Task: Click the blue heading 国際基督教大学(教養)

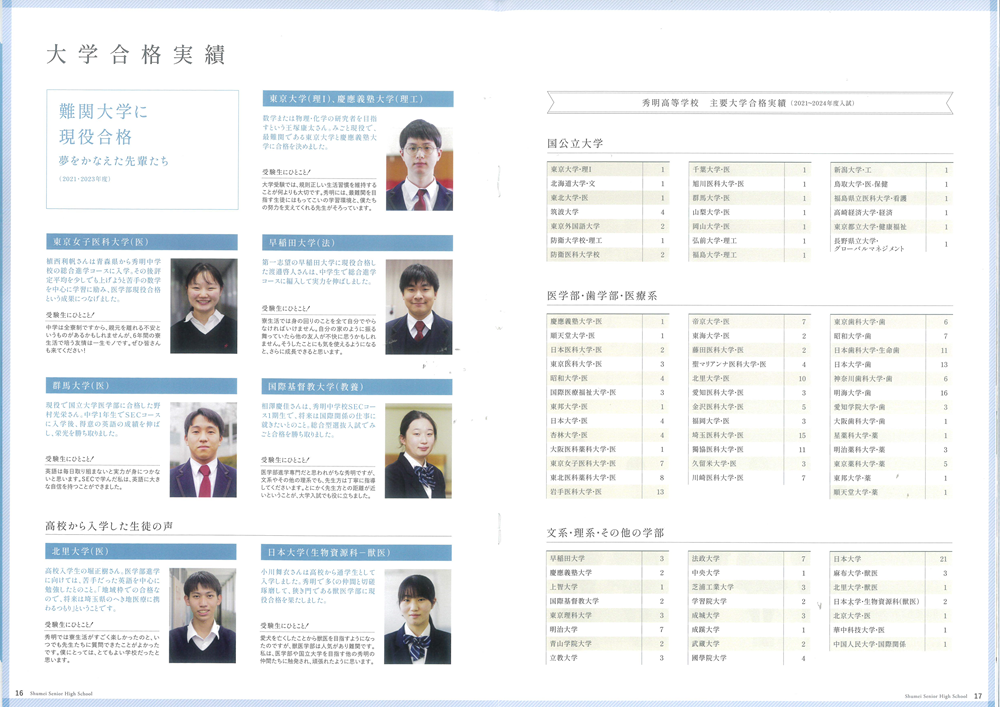Action: (357, 387)
